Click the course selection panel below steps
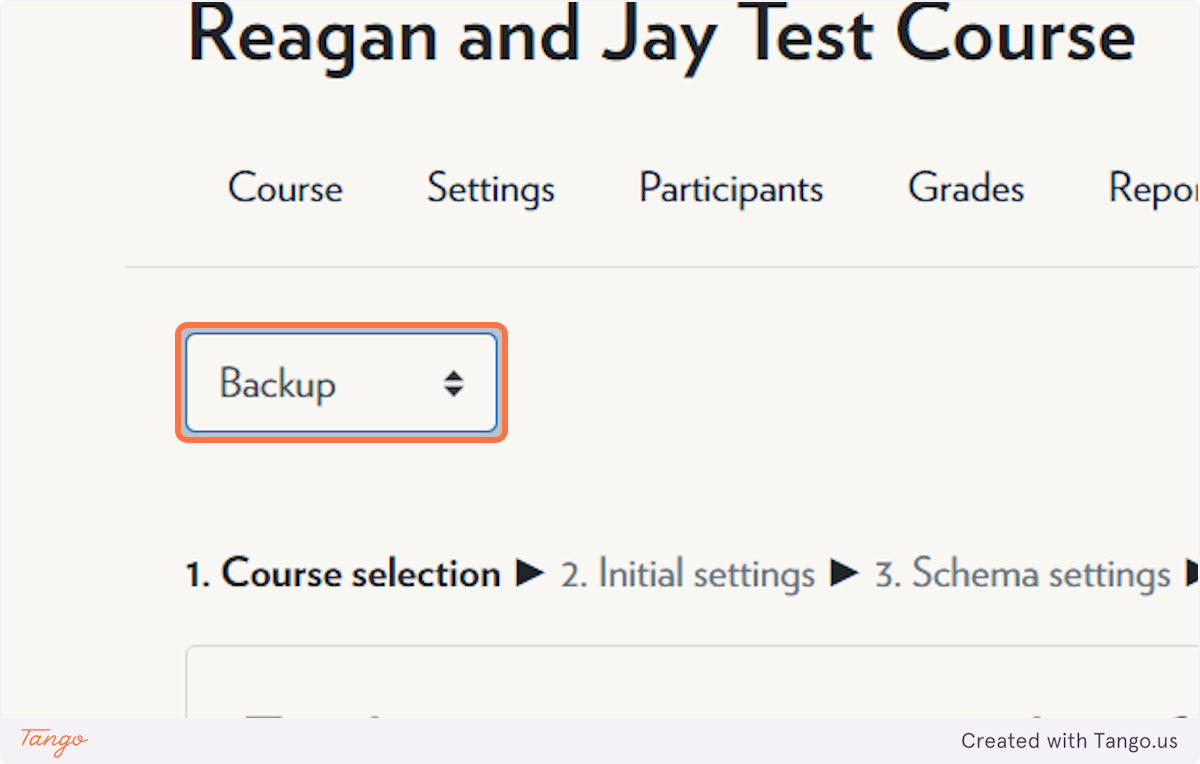Image resolution: width=1200 pixels, height=764 pixels. [693, 682]
